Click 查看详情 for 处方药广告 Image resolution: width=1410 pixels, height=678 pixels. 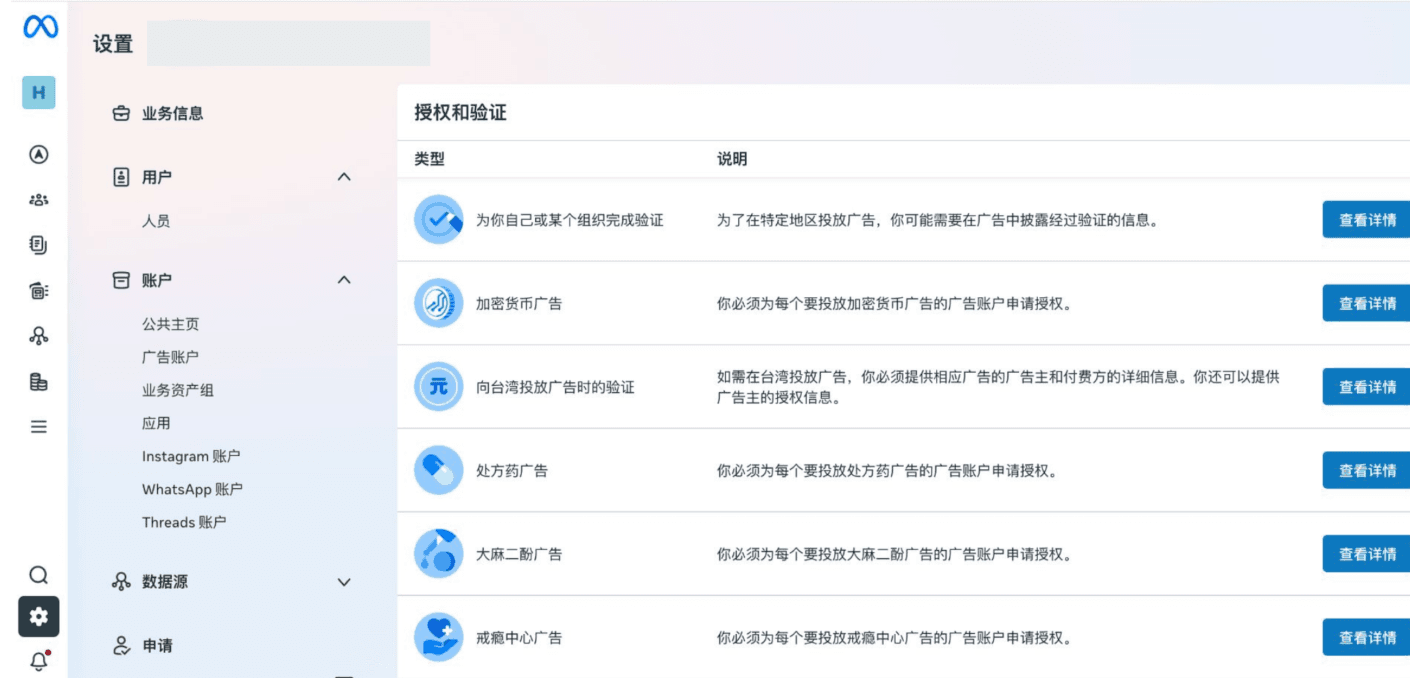tap(1366, 470)
